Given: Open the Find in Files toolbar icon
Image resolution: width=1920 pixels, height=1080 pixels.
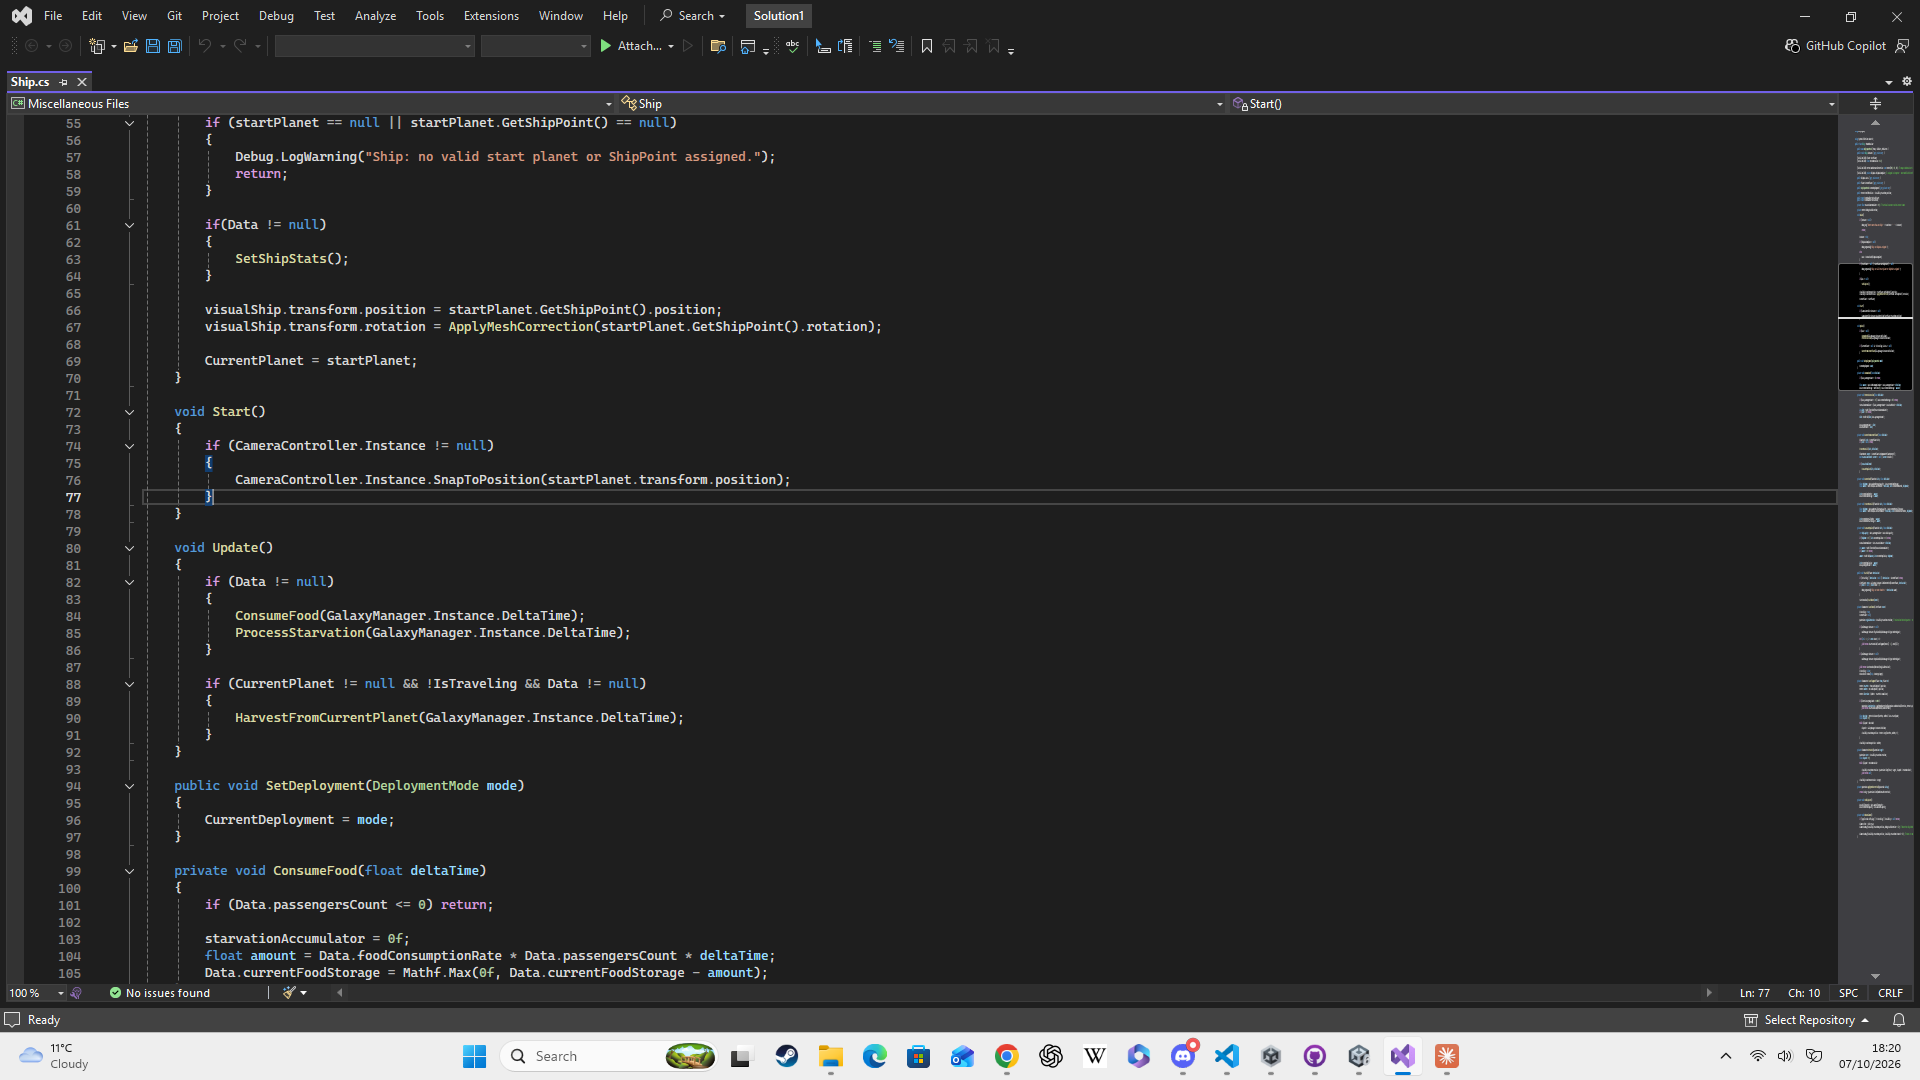Looking at the screenshot, I should (x=718, y=46).
